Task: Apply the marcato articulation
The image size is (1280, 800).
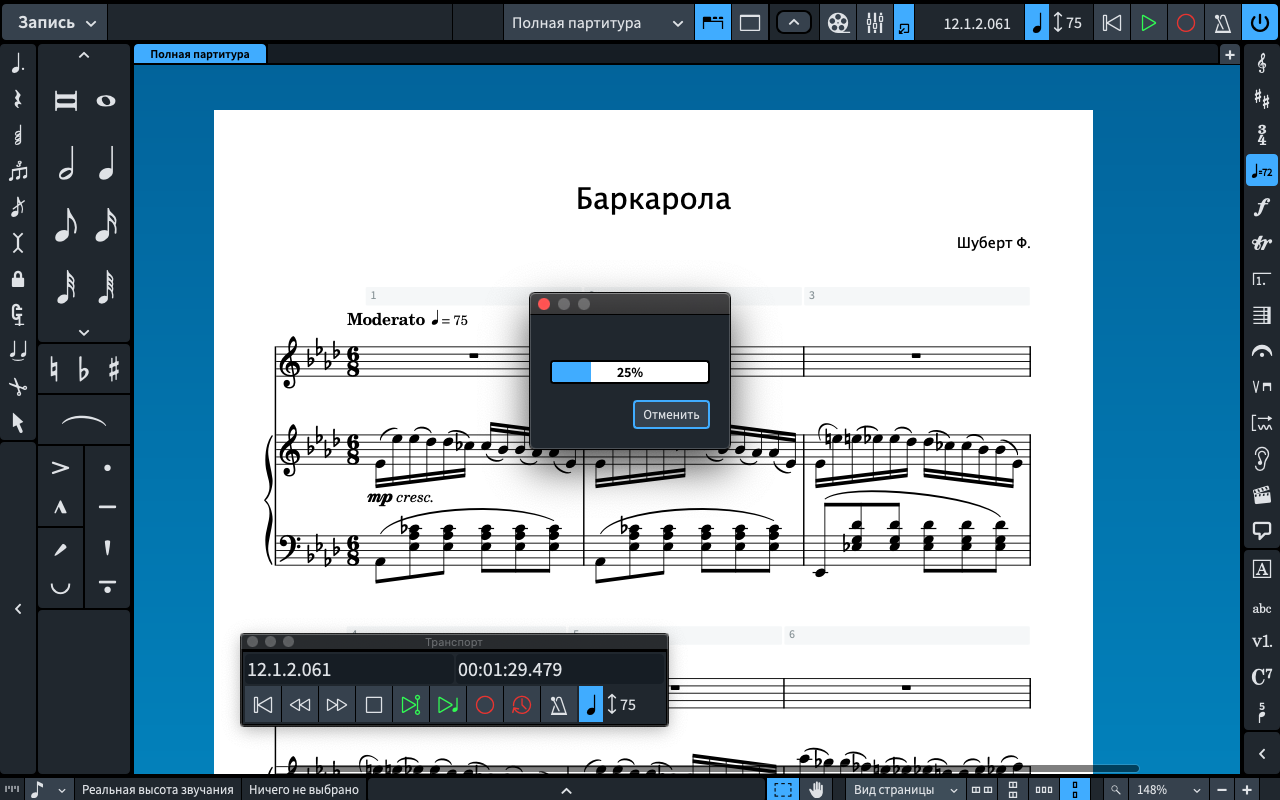Action: pyautogui.click(x=61, y=507)
